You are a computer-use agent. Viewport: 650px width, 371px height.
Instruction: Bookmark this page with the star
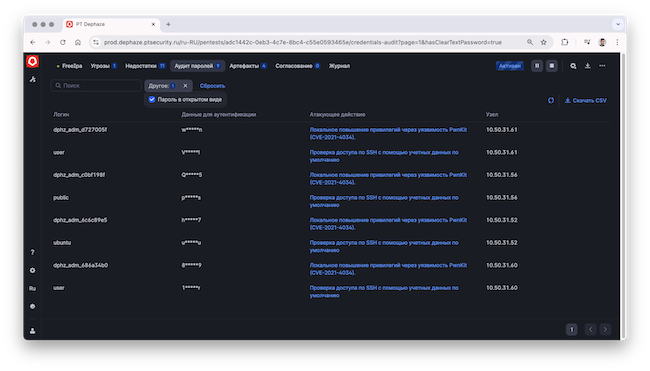[x=543, y=42]
